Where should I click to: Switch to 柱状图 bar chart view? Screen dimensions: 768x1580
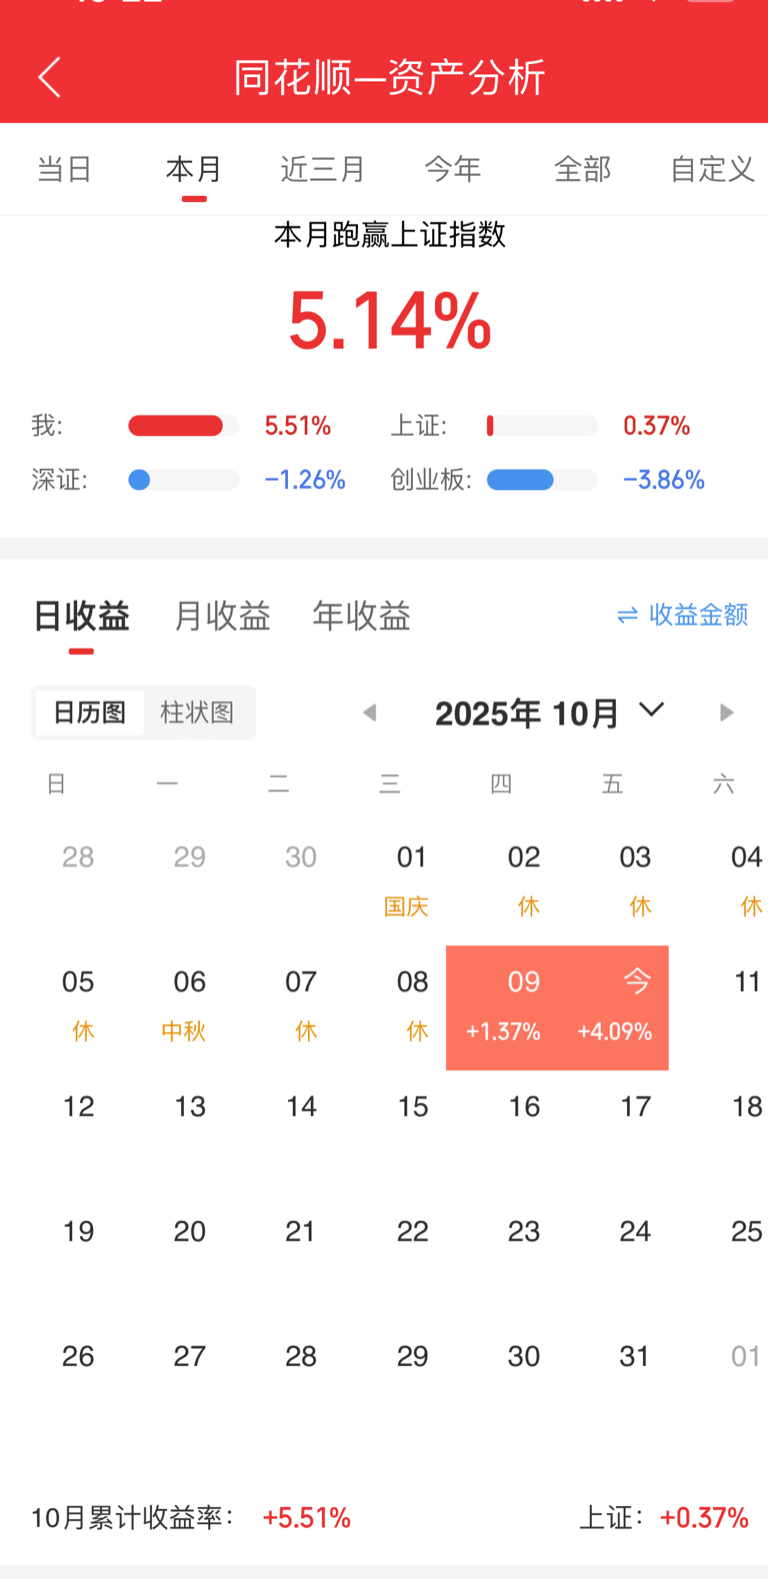click(197, 713)
